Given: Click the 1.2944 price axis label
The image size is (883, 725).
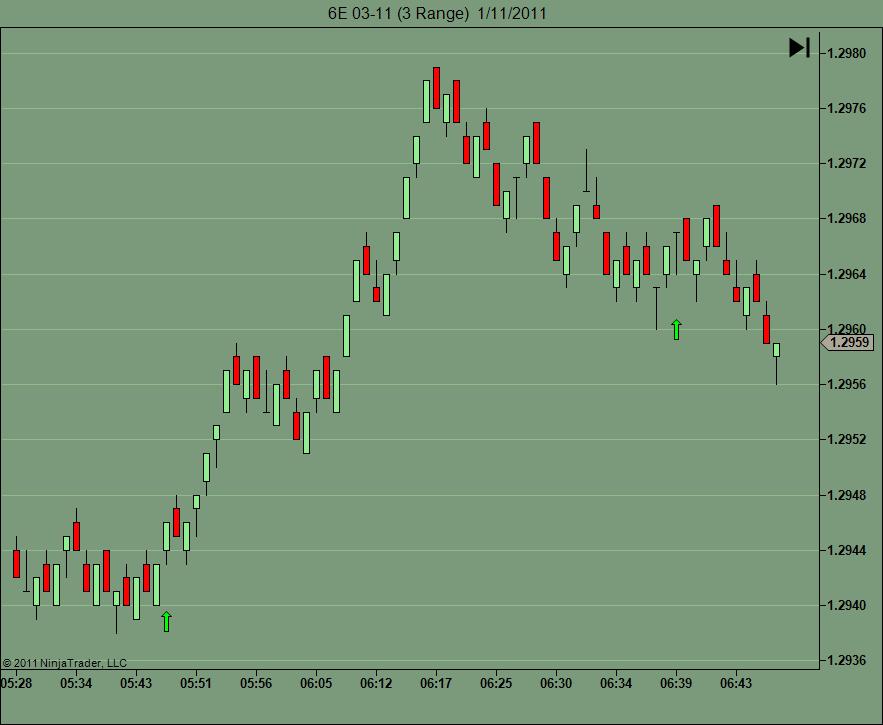Looking at the screenshot, I should click(846, 550).
